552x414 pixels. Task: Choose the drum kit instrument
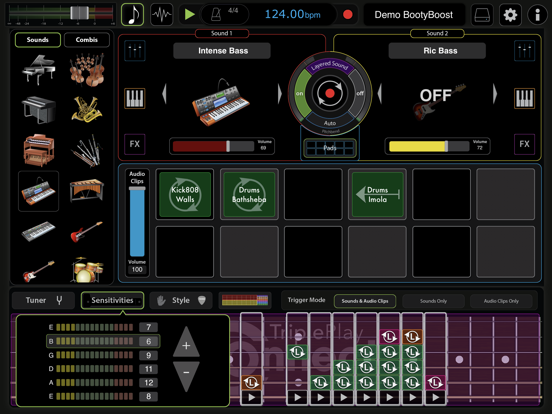tap(87, 269)
